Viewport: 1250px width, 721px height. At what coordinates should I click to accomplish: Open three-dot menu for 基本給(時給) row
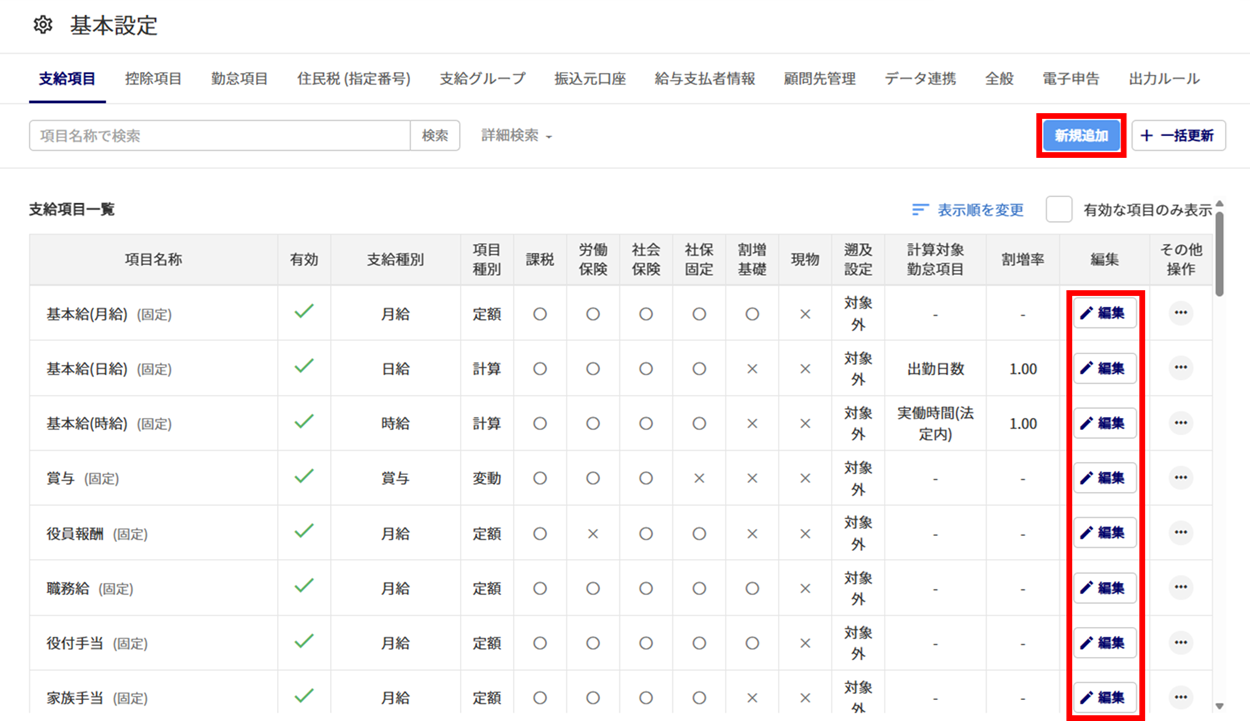[1180, 423]
